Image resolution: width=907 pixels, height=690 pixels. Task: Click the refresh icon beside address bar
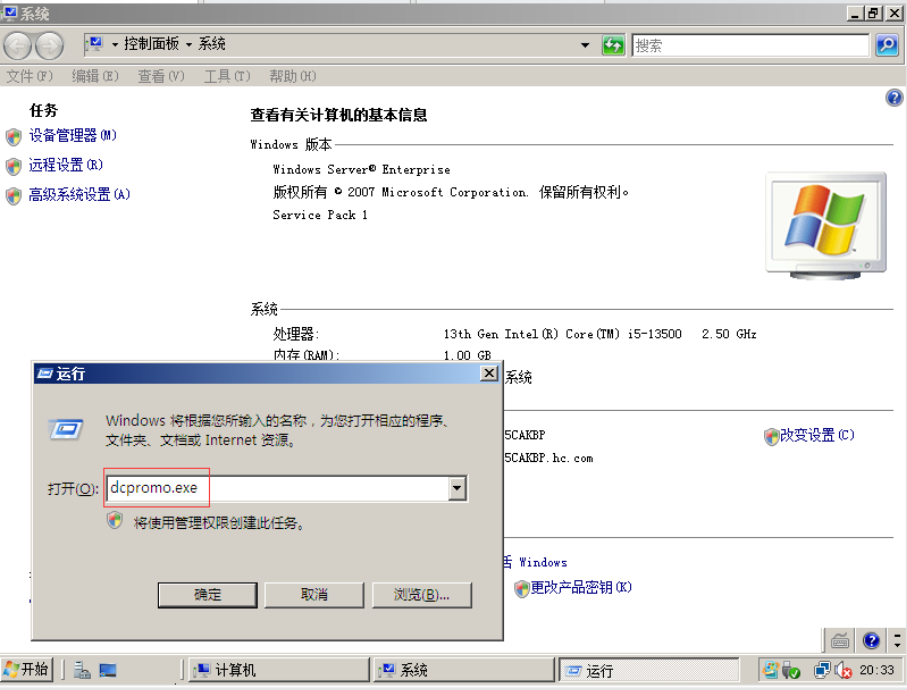click(613, 45)
